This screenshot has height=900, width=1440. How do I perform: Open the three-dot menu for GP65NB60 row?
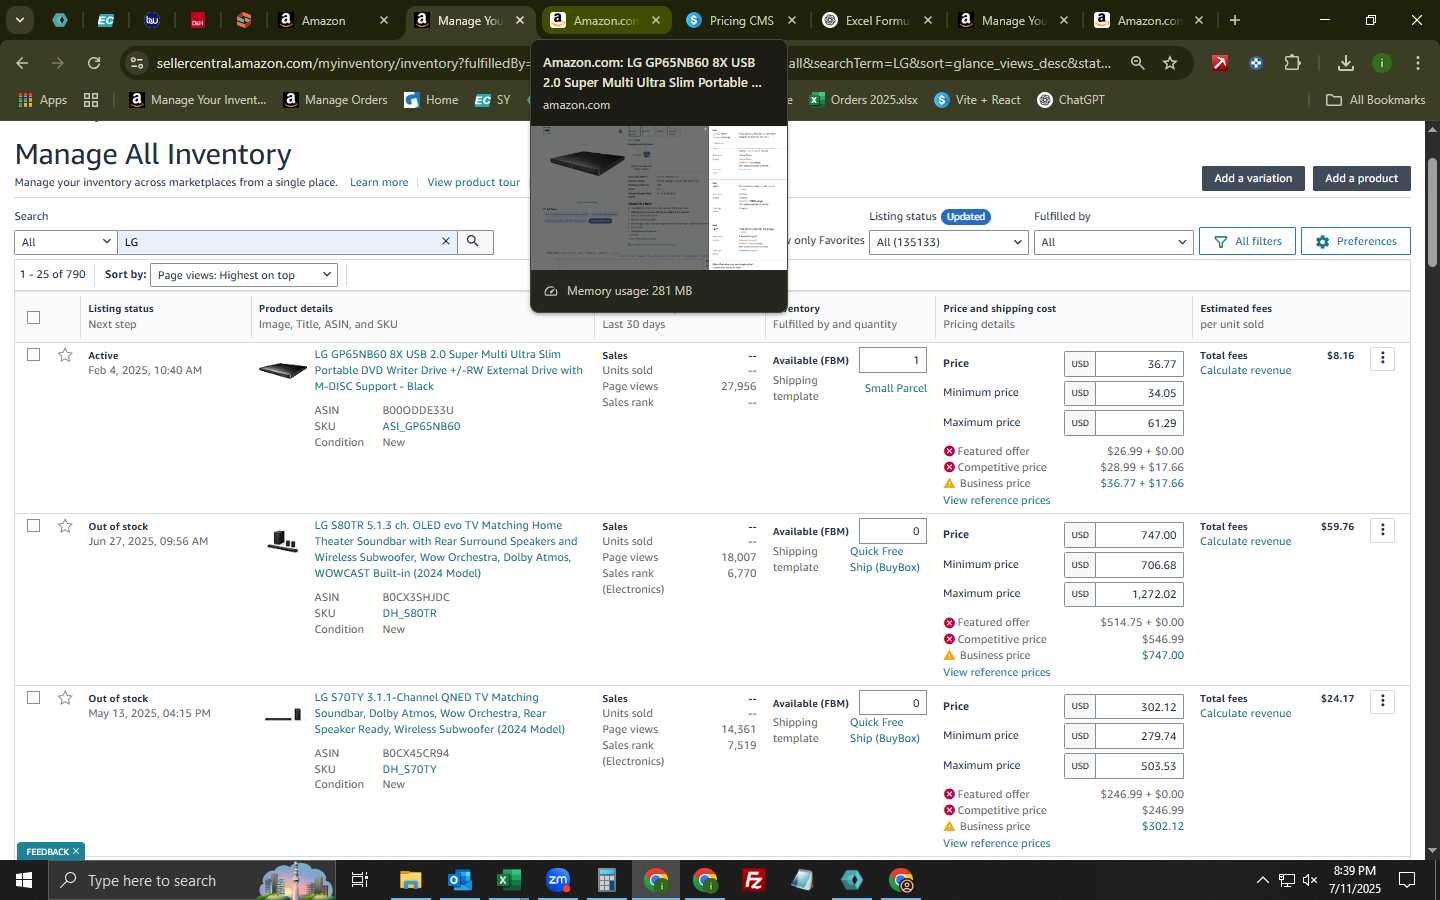click(1383, 358)
